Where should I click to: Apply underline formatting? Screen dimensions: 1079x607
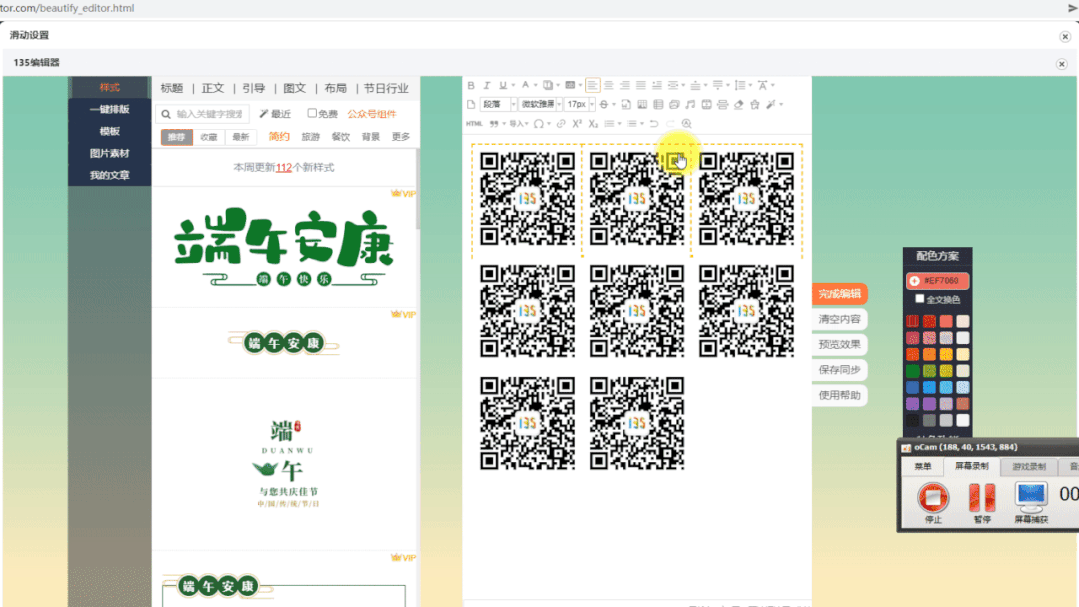pyautogui.click(x=503, y=85)
